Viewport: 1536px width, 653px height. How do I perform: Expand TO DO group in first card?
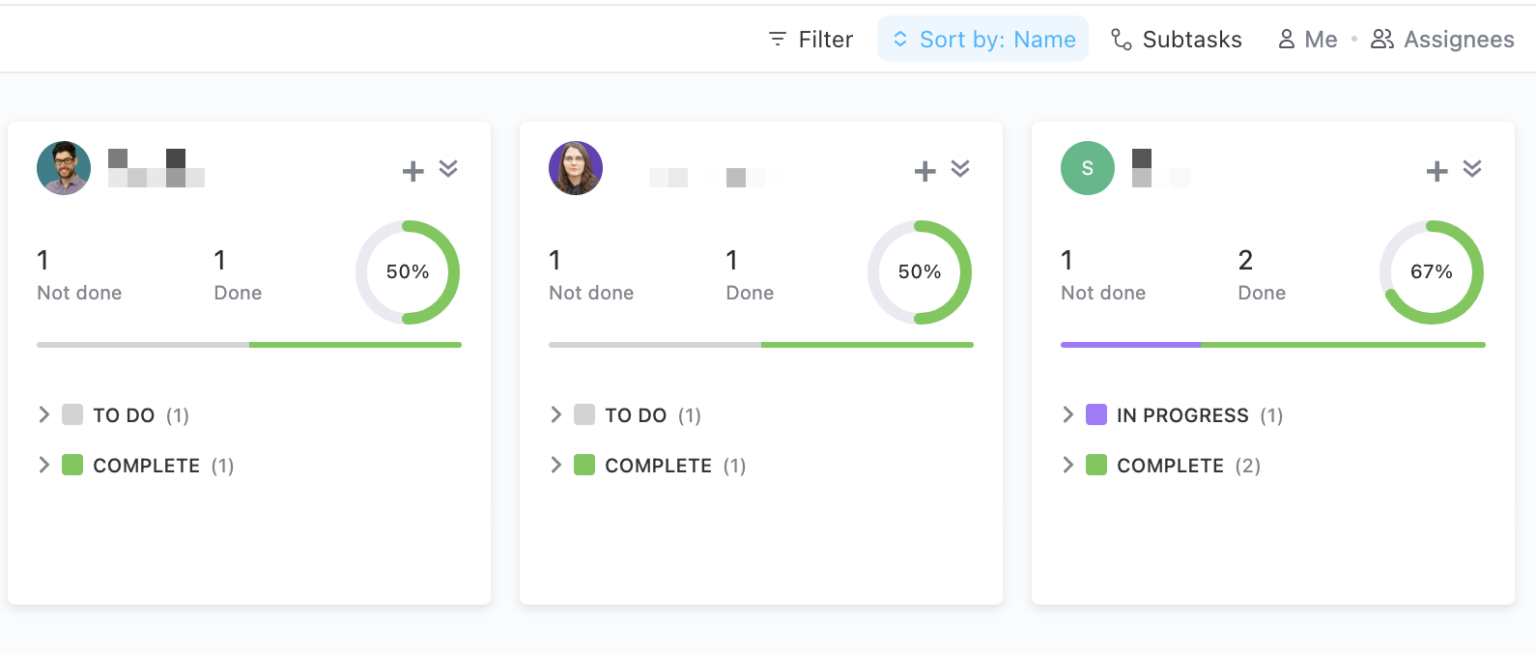tap(44, 414)
